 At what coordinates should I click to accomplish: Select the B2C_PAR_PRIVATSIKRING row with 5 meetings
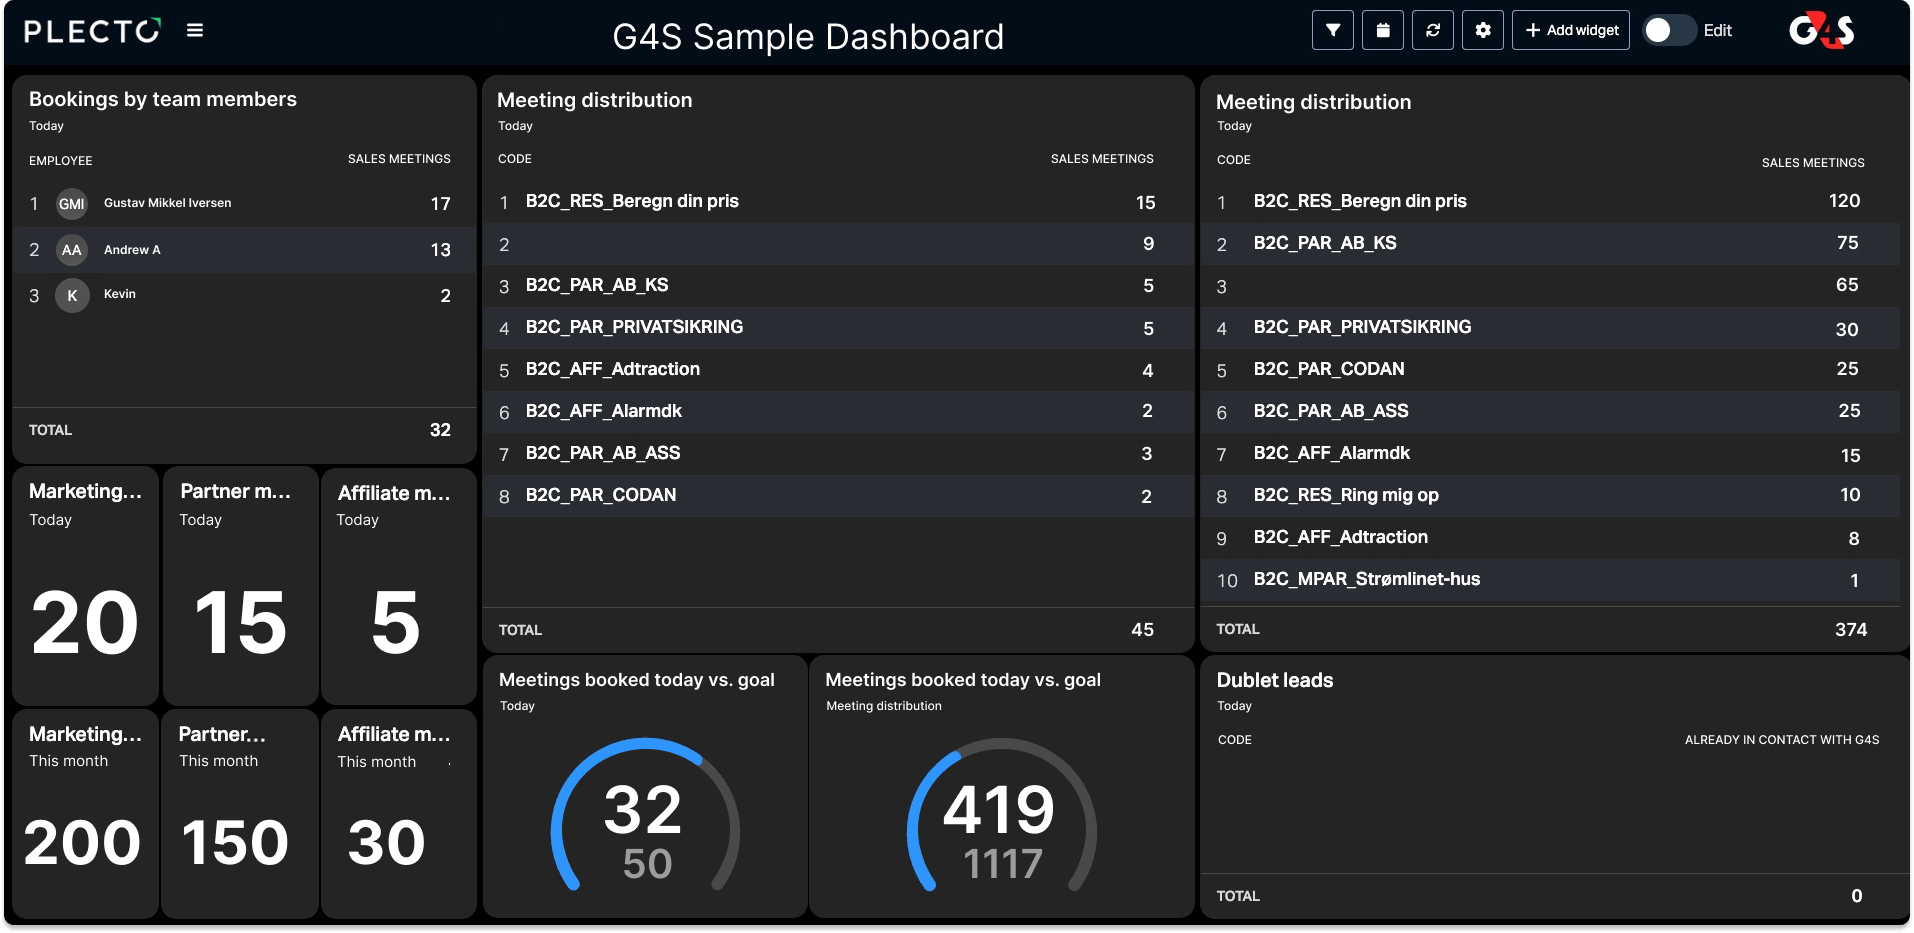(x=838, y=327)
